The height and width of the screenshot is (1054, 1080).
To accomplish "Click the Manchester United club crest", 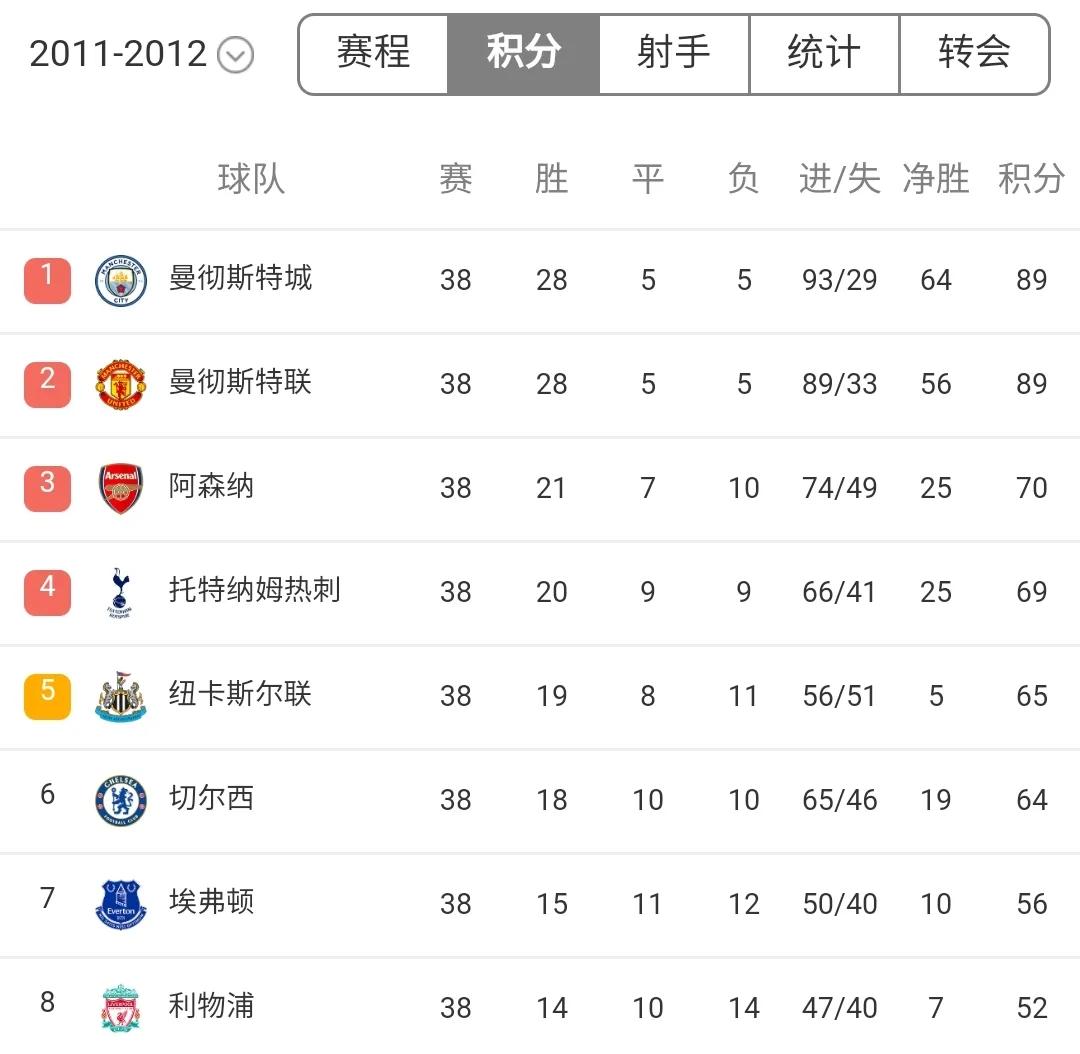I will [121, 385].
